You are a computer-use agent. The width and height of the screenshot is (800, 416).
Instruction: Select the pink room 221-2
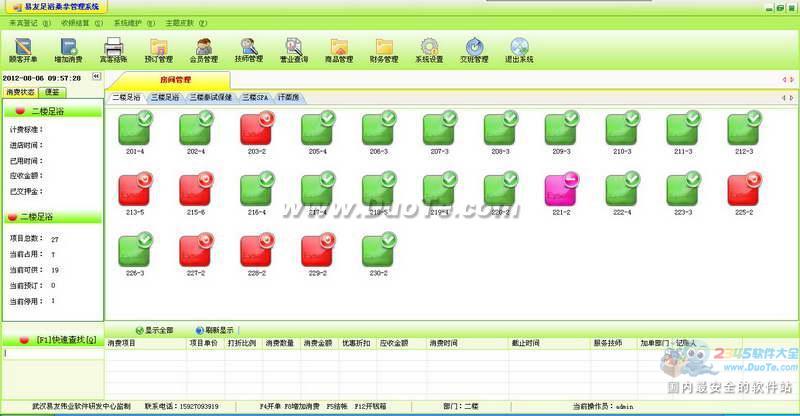click(561, 191)
